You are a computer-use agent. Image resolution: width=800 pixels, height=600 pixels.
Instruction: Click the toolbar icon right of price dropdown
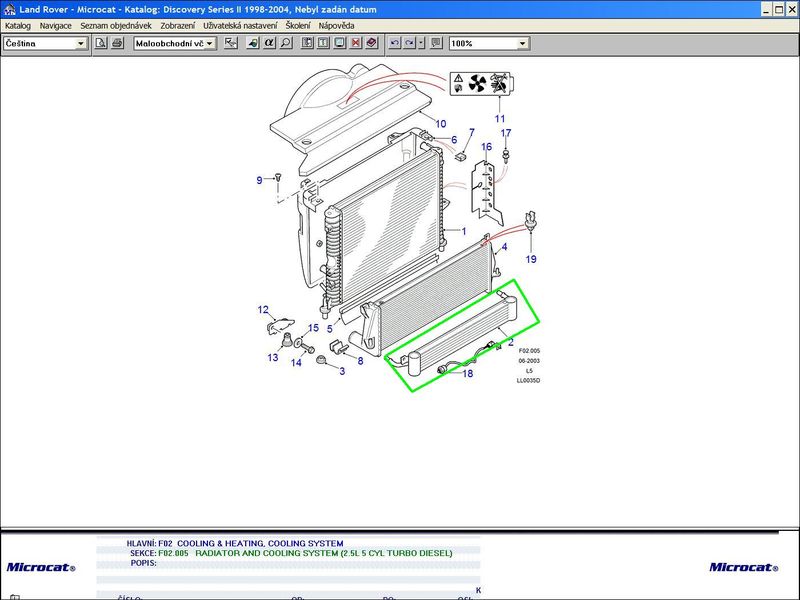[x=231, y=44]
